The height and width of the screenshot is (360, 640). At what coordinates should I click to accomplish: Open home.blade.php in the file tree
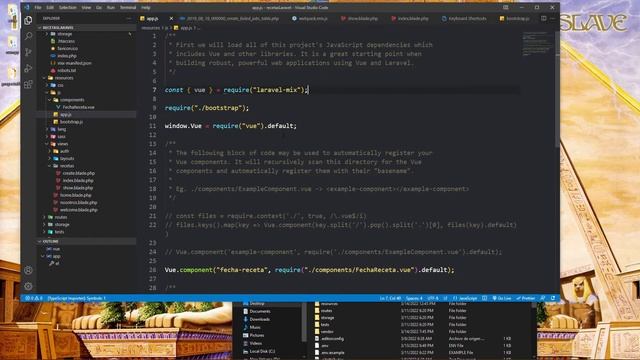76,195
